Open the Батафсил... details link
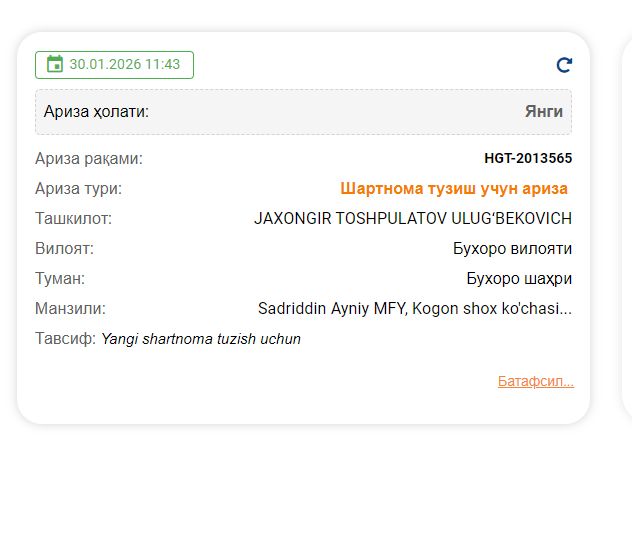 [536, 381]
